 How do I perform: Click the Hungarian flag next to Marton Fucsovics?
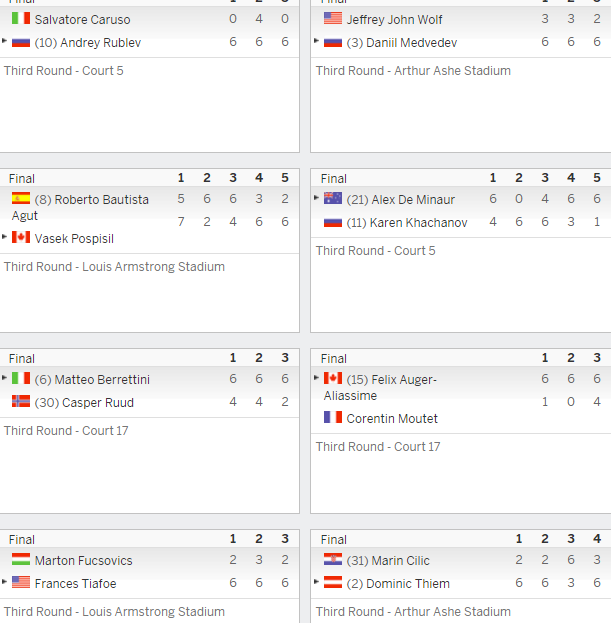(21, 559)
